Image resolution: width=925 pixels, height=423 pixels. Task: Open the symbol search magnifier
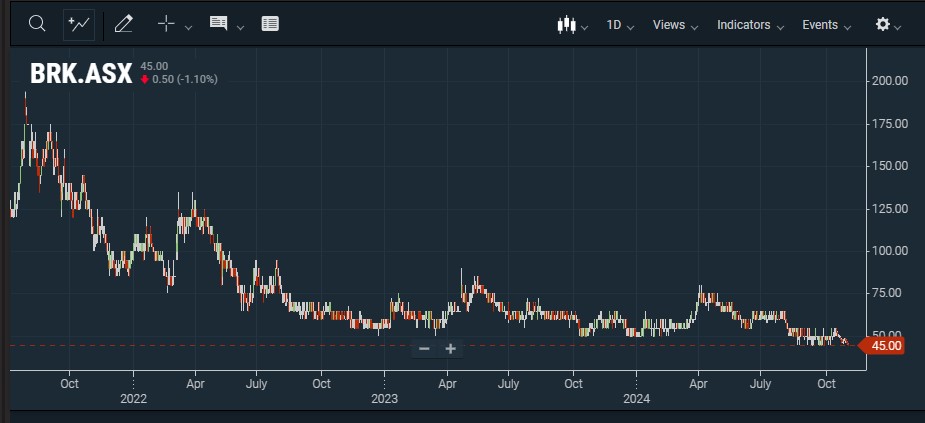click(37, 24)
